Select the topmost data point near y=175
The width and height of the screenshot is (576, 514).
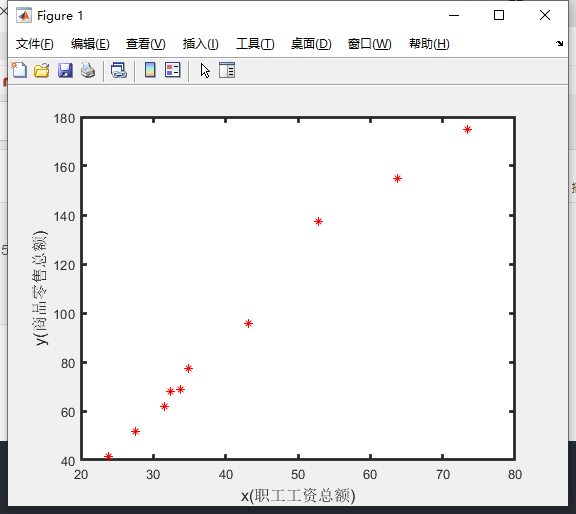point(467,129)
